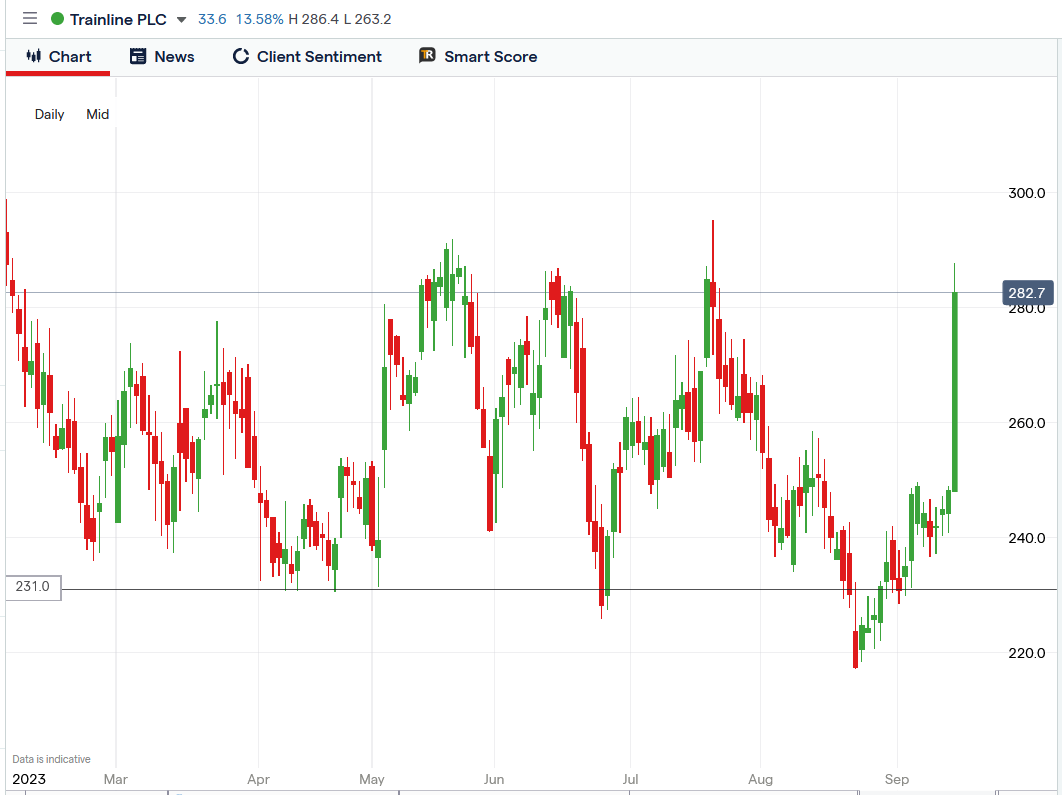
Task: Change the Daily timeframe setting
Action: click(49, 114)
